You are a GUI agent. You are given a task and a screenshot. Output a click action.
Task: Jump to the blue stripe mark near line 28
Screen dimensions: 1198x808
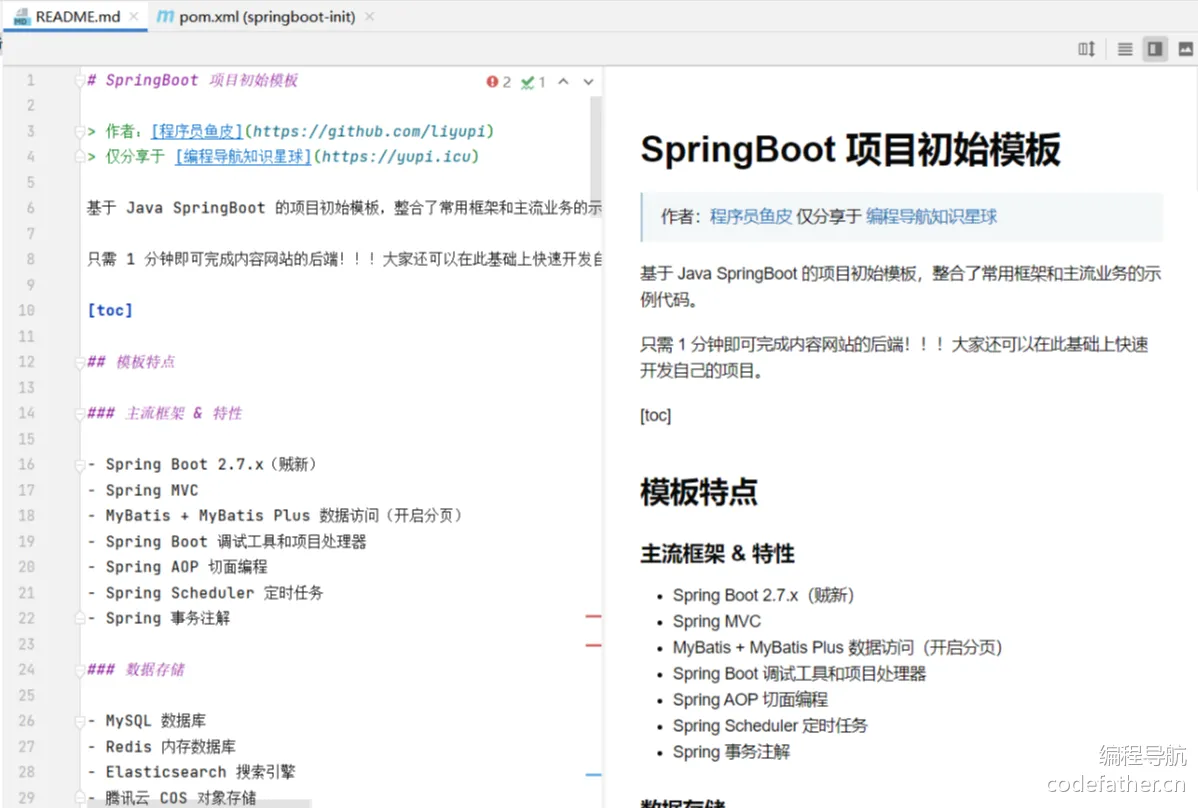point(594,774)
